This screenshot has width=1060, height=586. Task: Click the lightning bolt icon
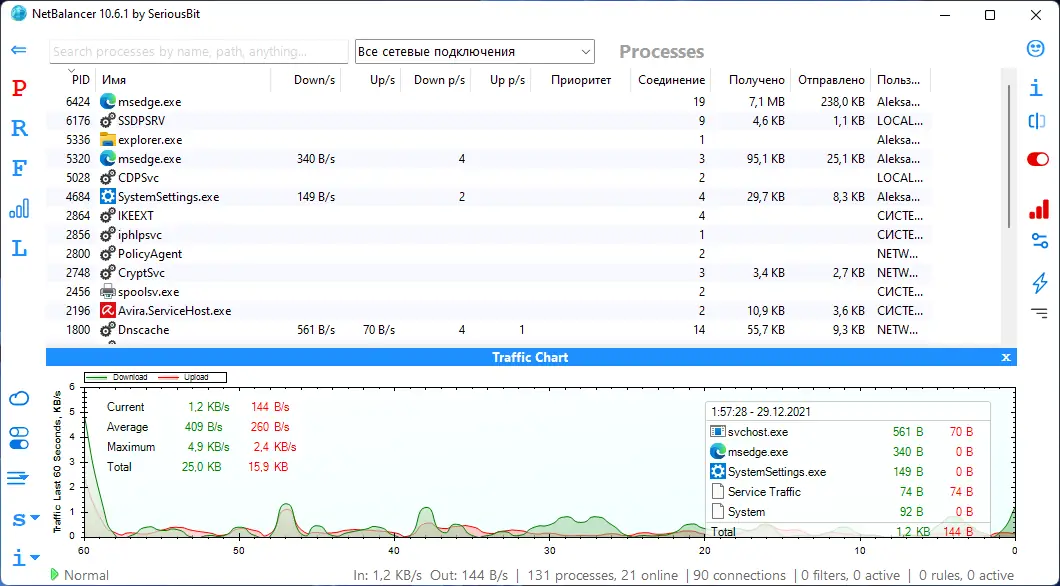point(1040,283)
